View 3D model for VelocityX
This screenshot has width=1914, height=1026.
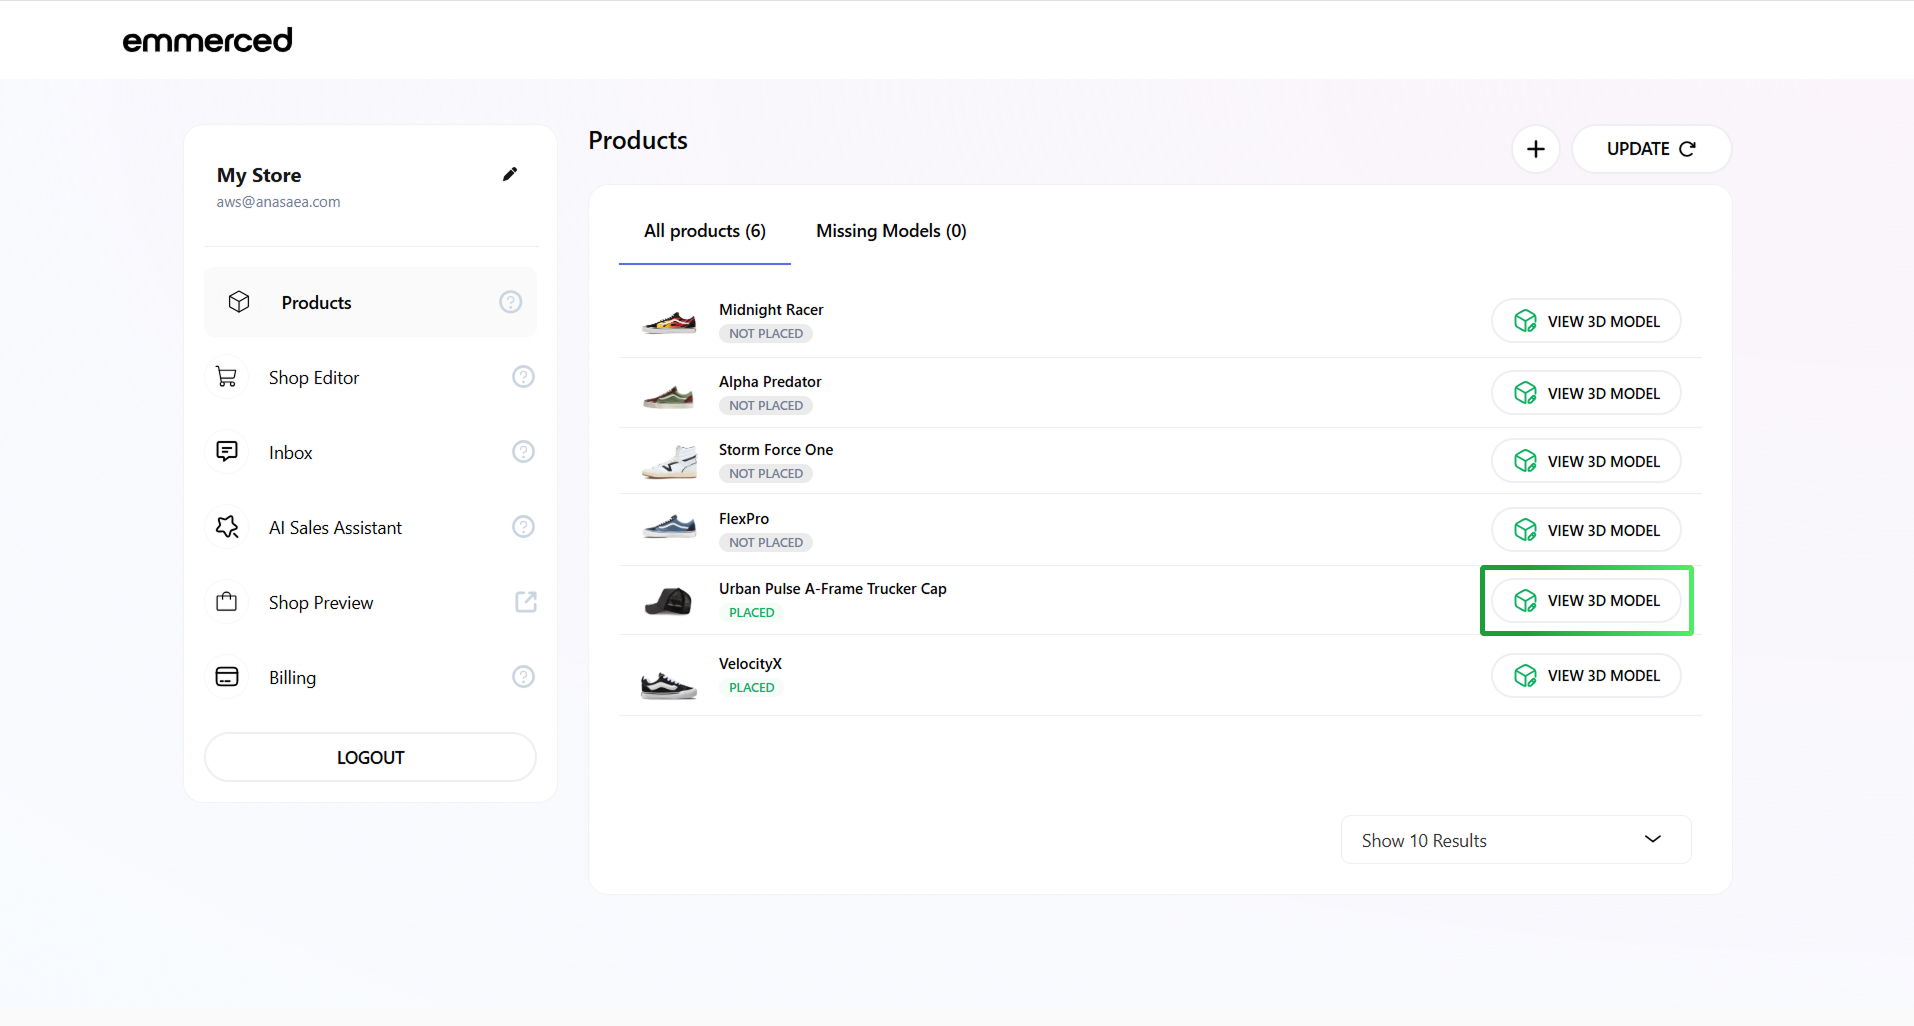tap(1586, 676)
